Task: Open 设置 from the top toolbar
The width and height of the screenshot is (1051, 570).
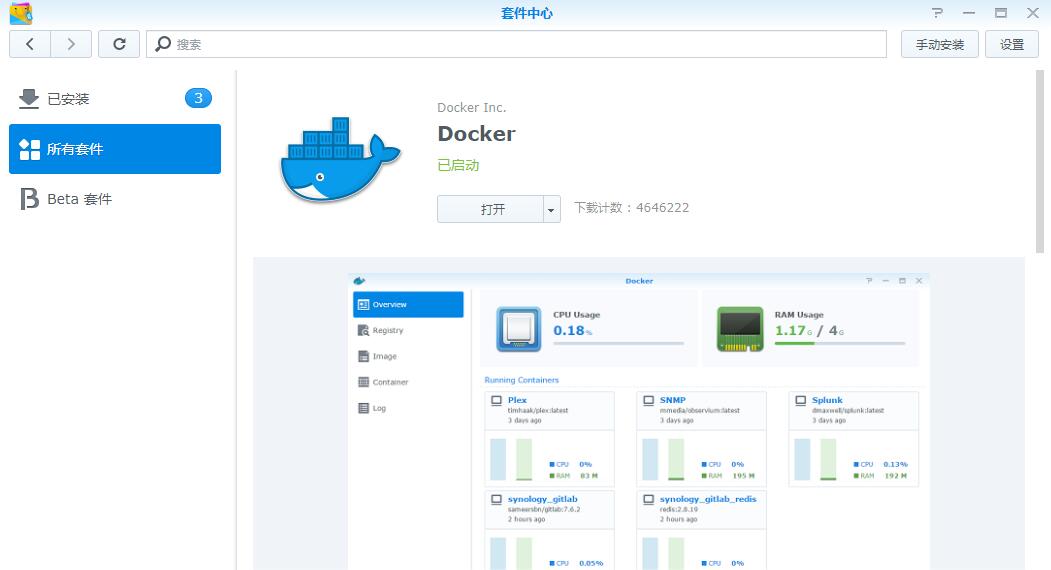Action: click(x=1012, y=44)
